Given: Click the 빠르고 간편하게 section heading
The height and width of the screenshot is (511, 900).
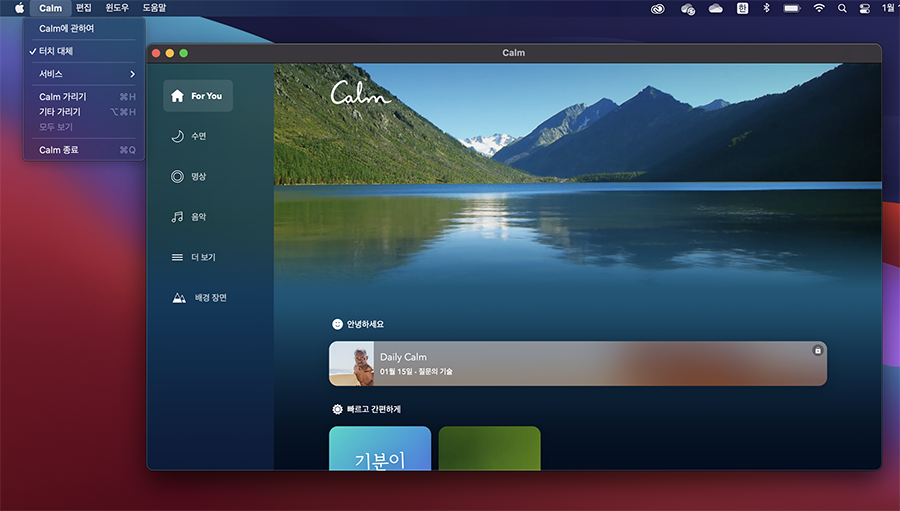Looking at the screenshot, I should pos(374,409).
